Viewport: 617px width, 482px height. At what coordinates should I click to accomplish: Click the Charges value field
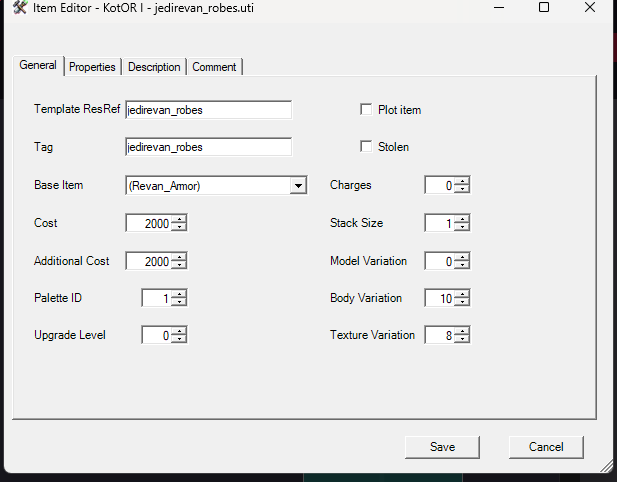coord(440,185)
